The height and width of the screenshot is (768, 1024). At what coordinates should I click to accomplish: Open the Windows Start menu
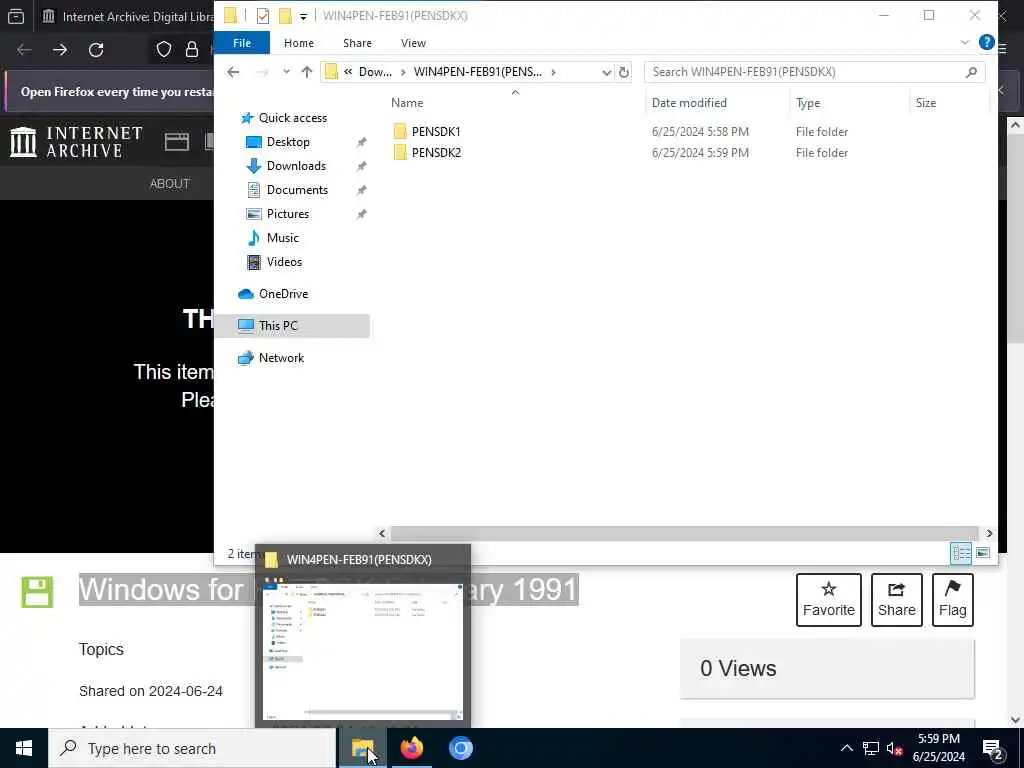point(24,748)
